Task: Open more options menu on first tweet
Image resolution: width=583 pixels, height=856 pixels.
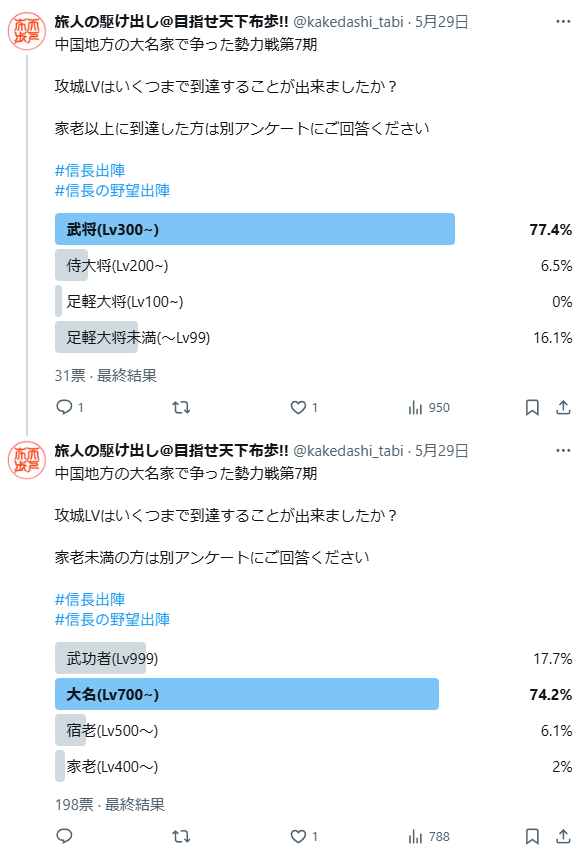Action: (563, 22)
